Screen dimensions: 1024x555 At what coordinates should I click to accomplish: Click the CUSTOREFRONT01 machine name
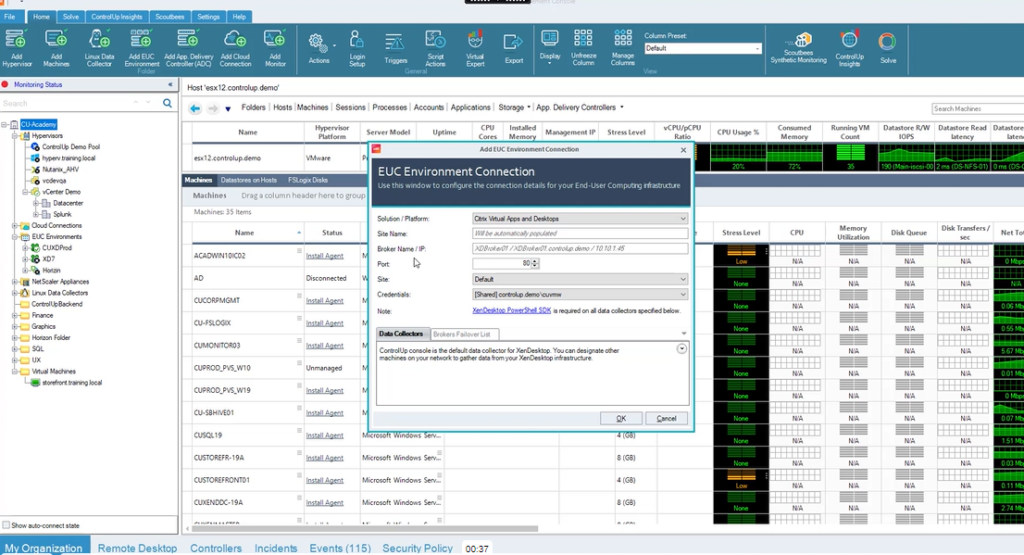(222, 481)
